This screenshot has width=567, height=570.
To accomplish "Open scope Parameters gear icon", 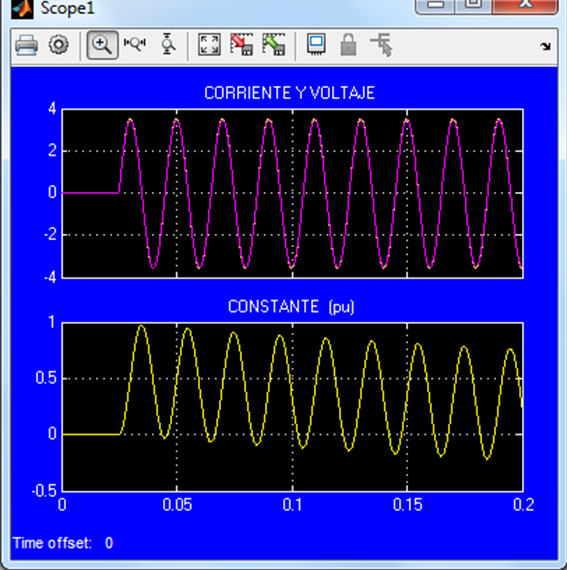I will point(59,45).
